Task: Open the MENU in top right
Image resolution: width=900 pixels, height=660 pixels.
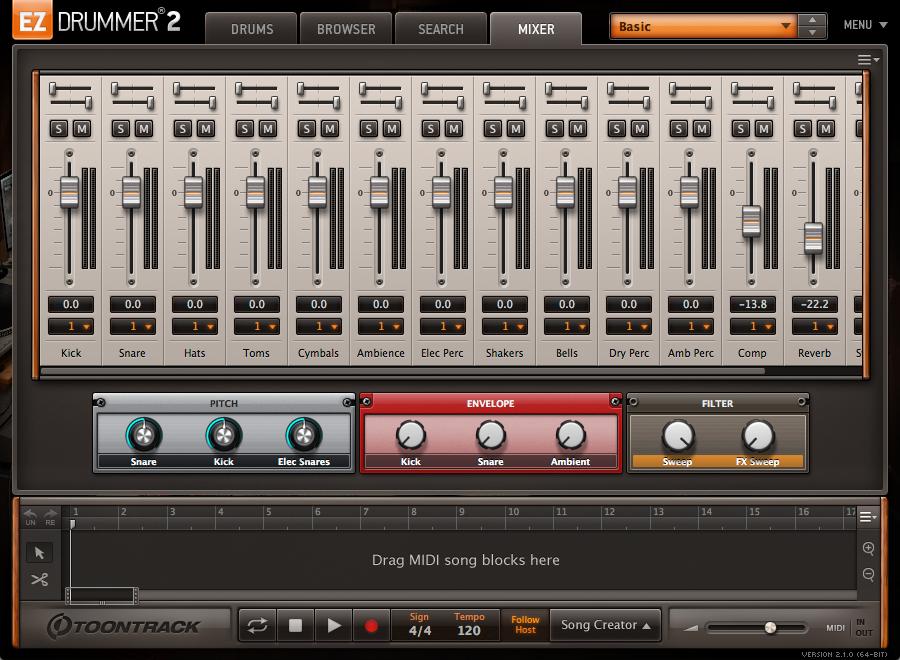Action: 864,25
